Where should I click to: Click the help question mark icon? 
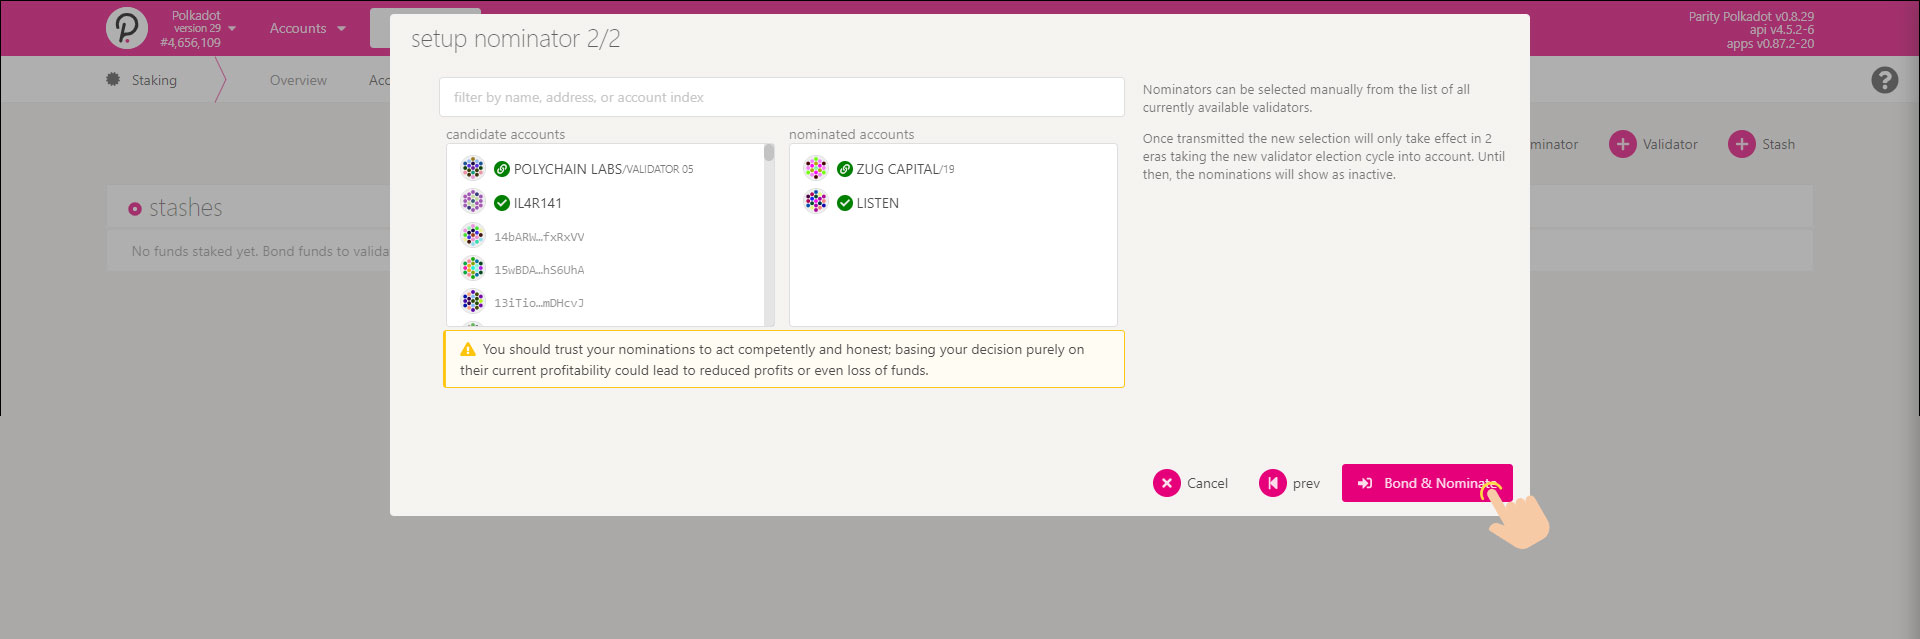tap(1884, 80)
